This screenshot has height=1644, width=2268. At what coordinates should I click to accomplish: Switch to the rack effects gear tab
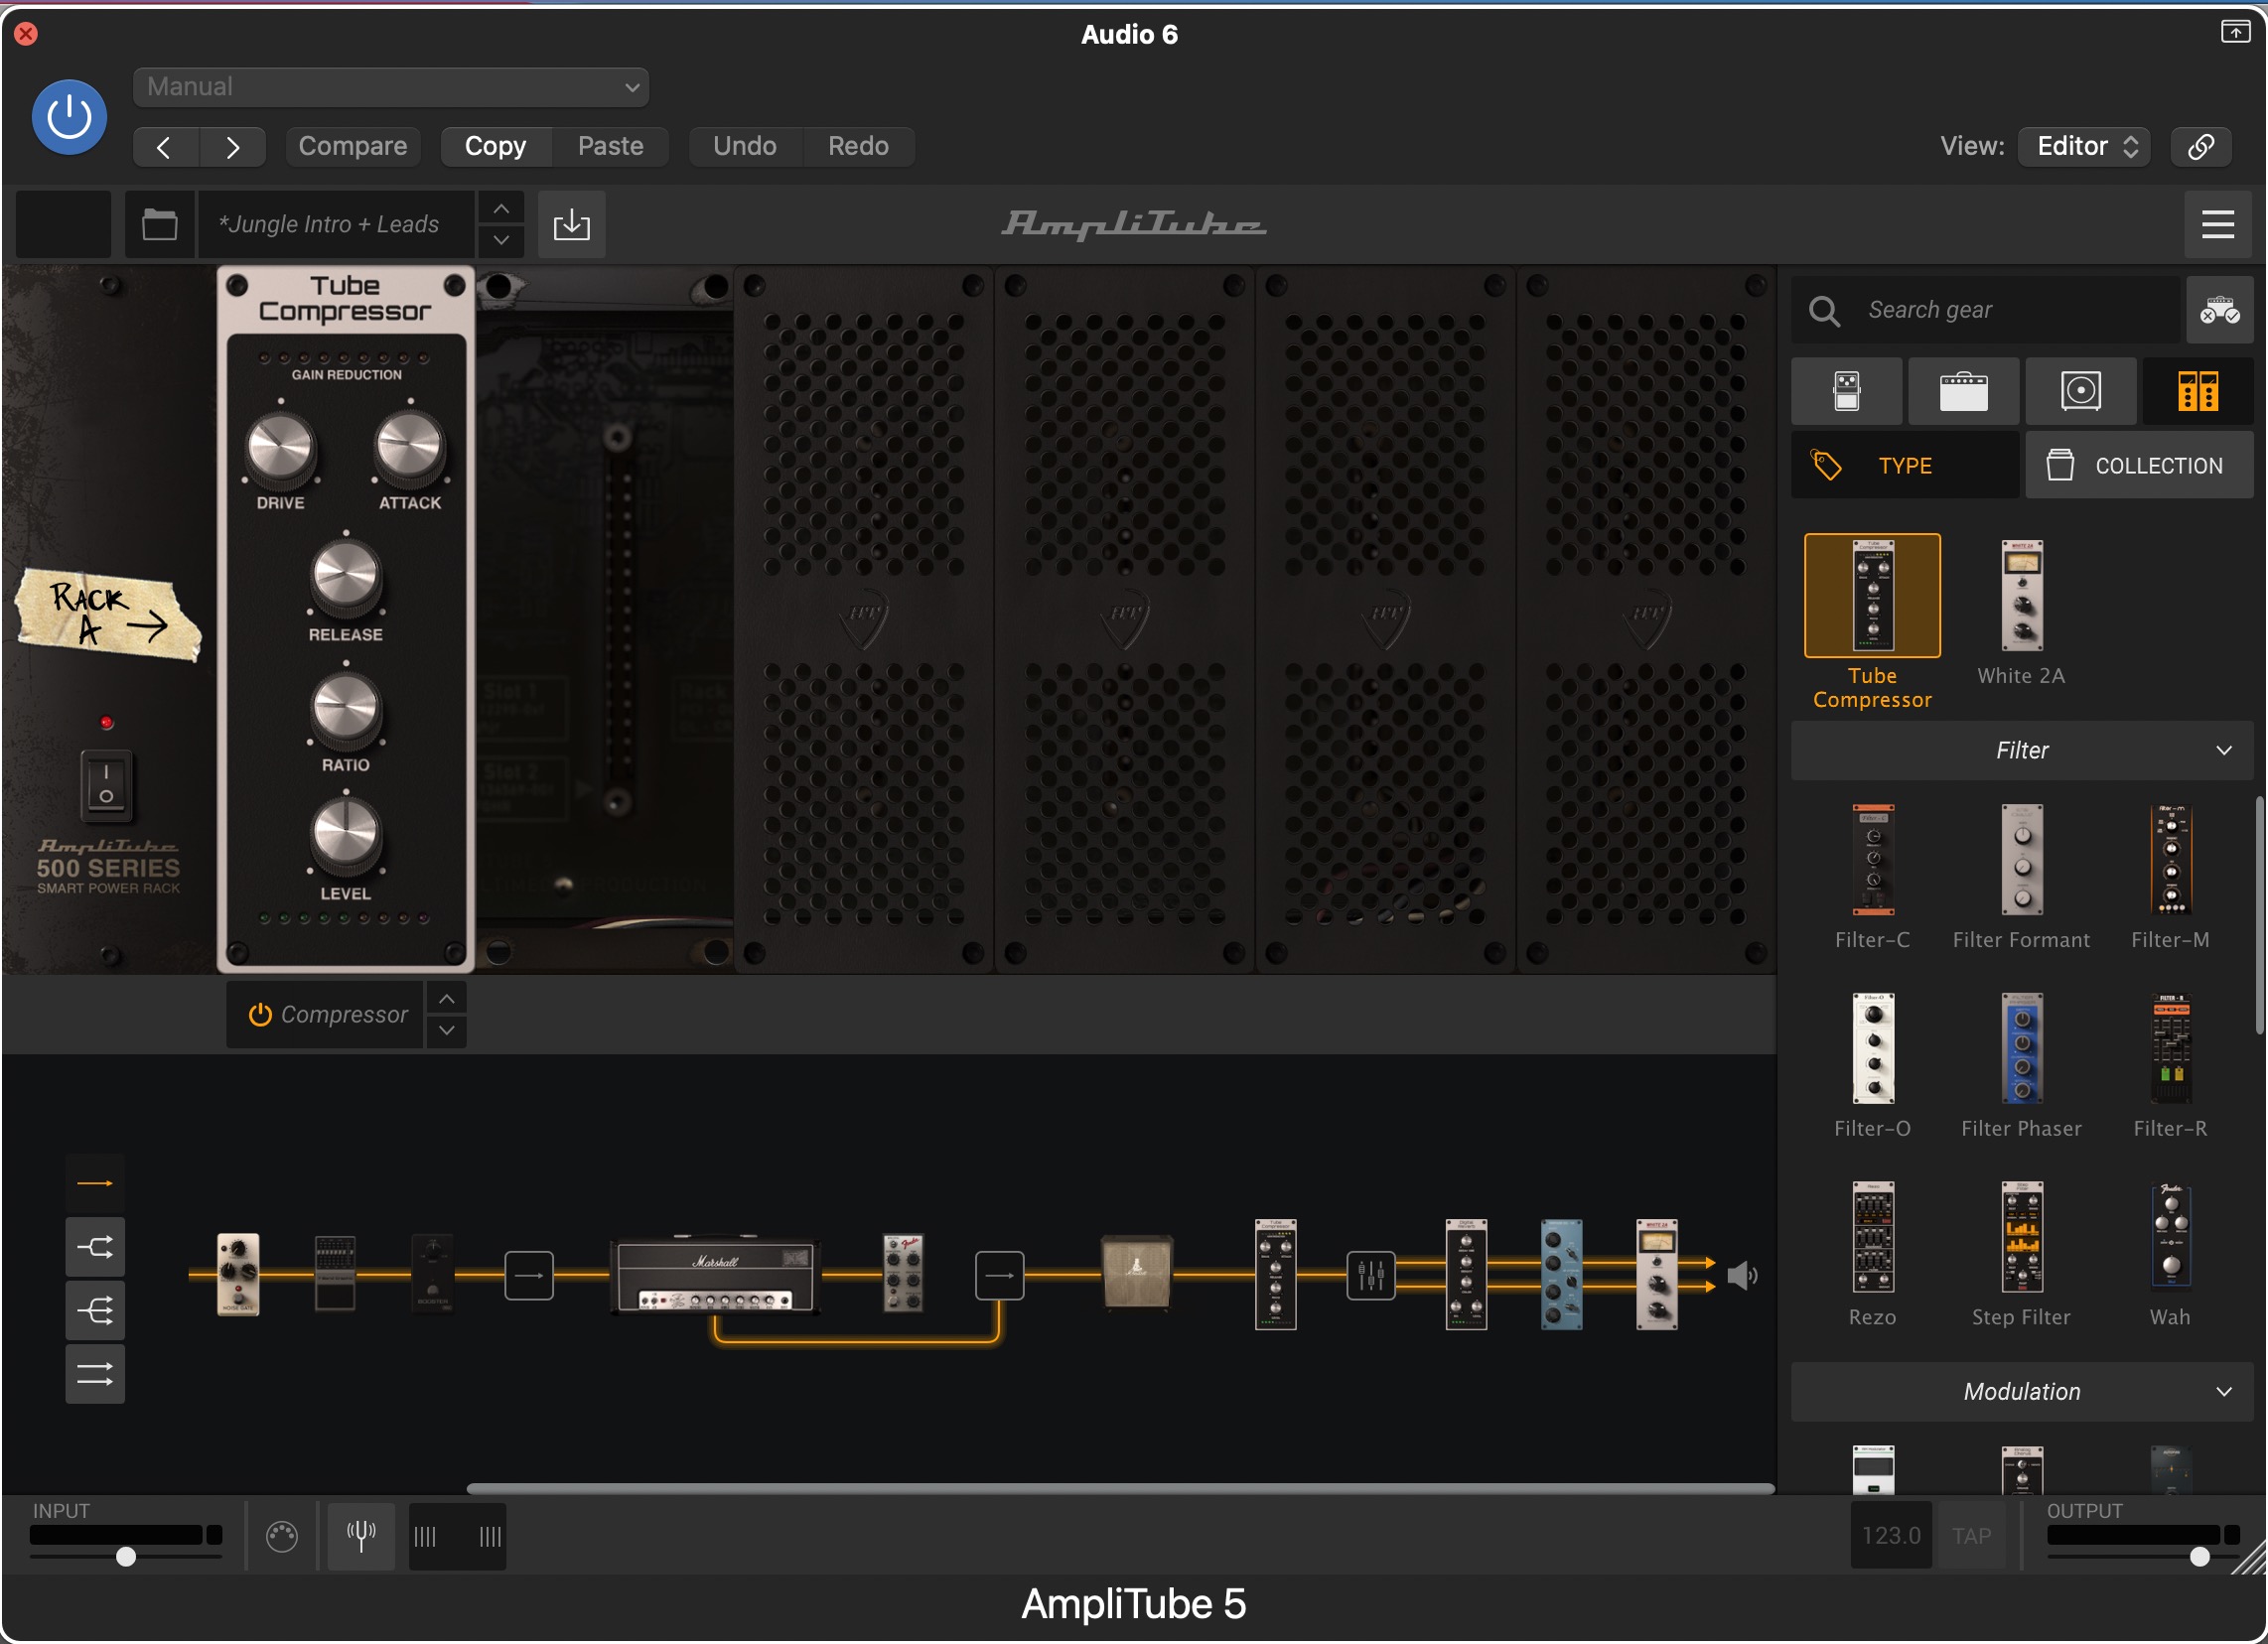tap(2197, 391)
